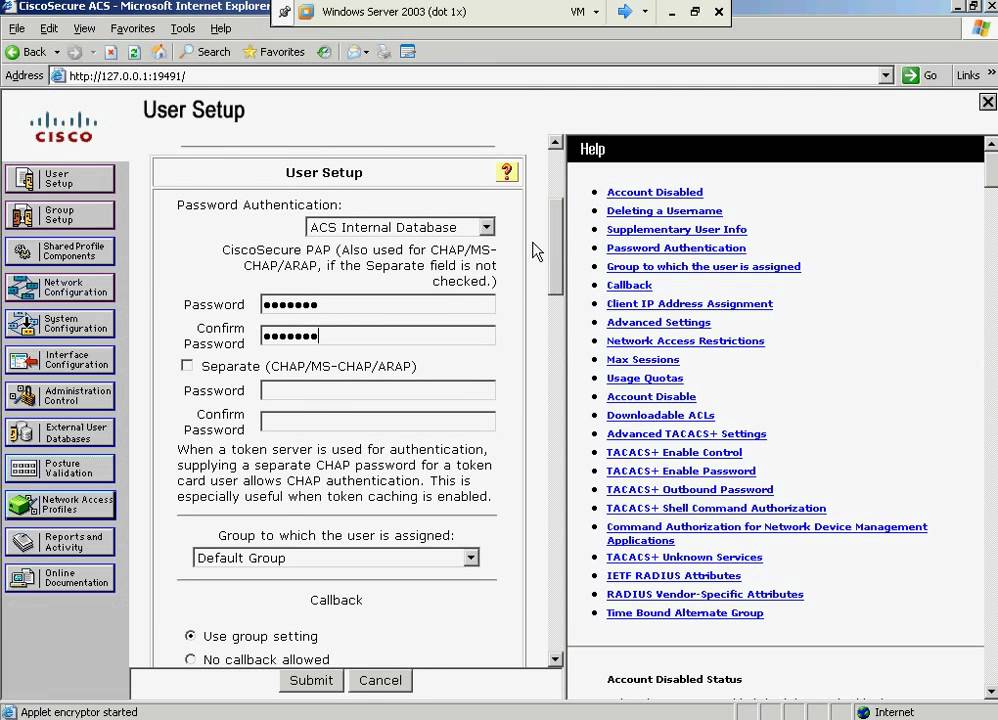
Task: Click the Go button beside address bar
Action: (x=920, y=75)
